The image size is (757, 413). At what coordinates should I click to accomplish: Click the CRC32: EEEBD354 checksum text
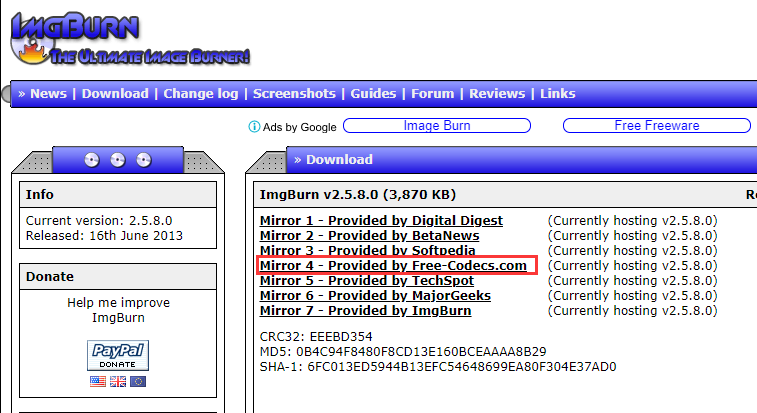pyautogui.click(x=316, y=337)
